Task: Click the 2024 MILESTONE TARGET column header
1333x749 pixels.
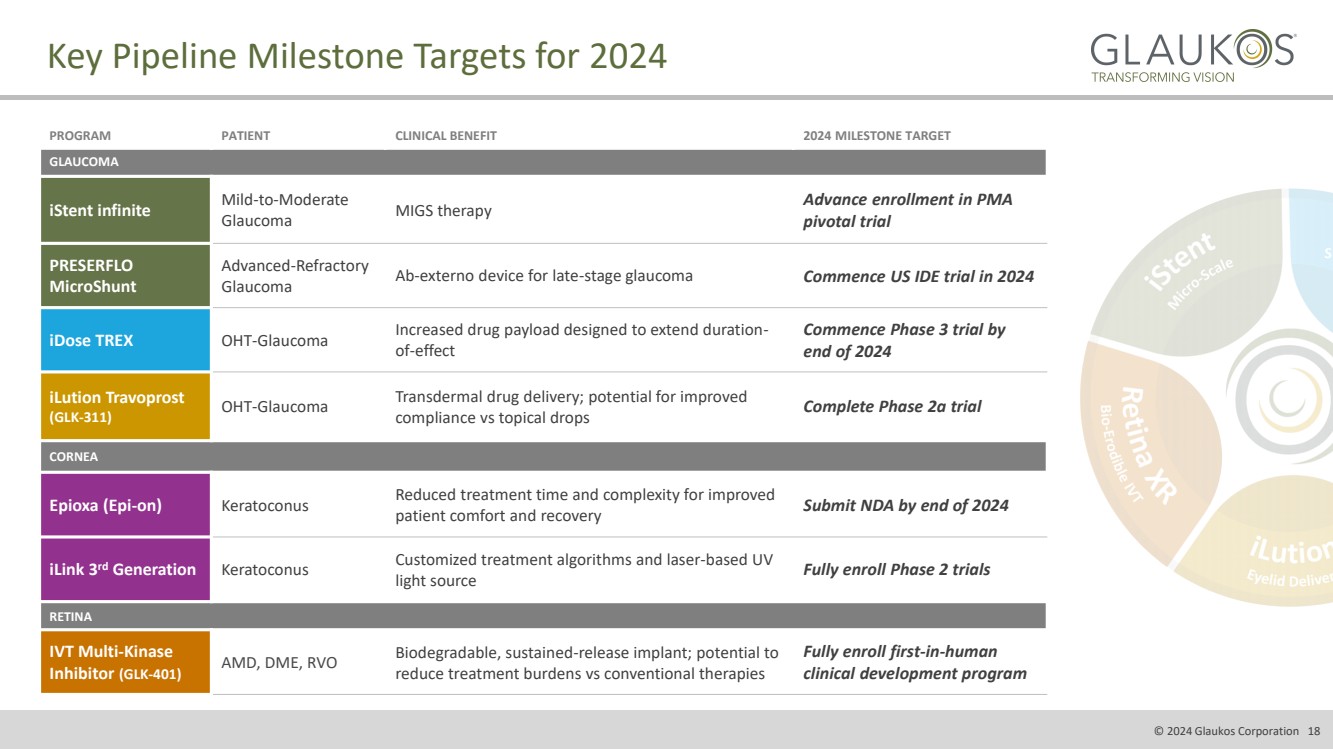Action: point(876,136)
